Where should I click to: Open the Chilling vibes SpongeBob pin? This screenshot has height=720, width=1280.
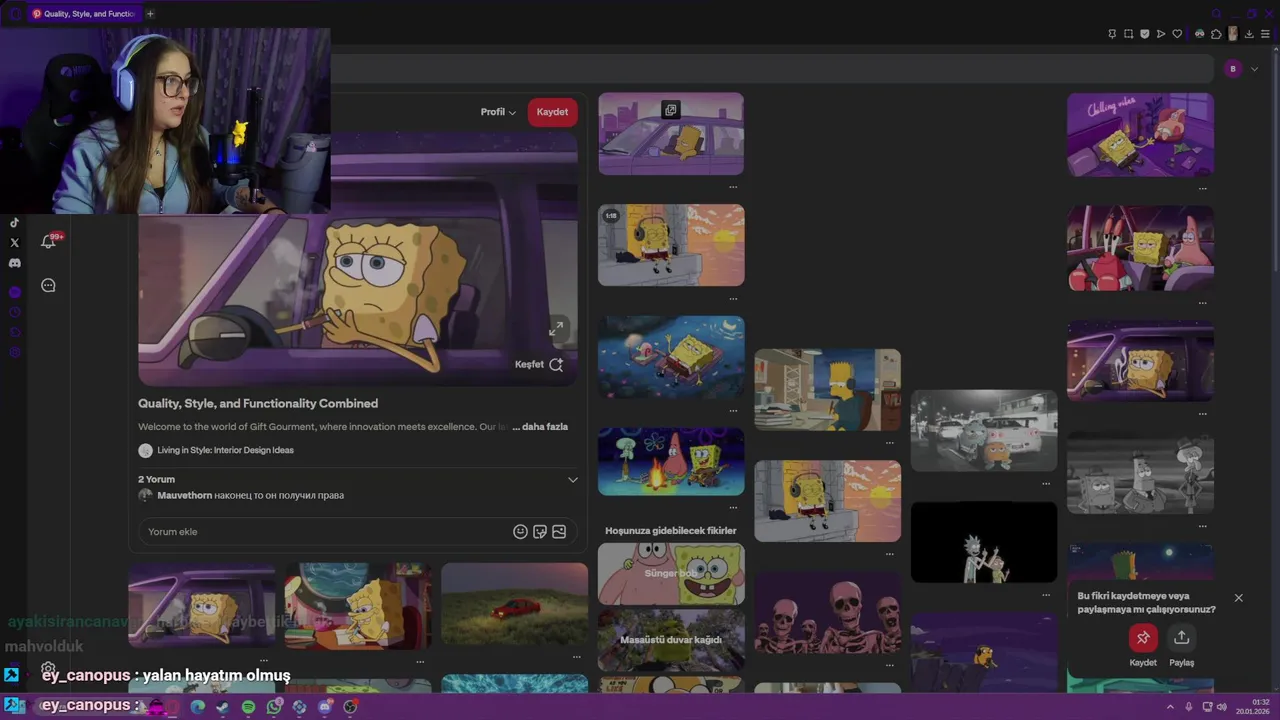tap(1140, 134)
